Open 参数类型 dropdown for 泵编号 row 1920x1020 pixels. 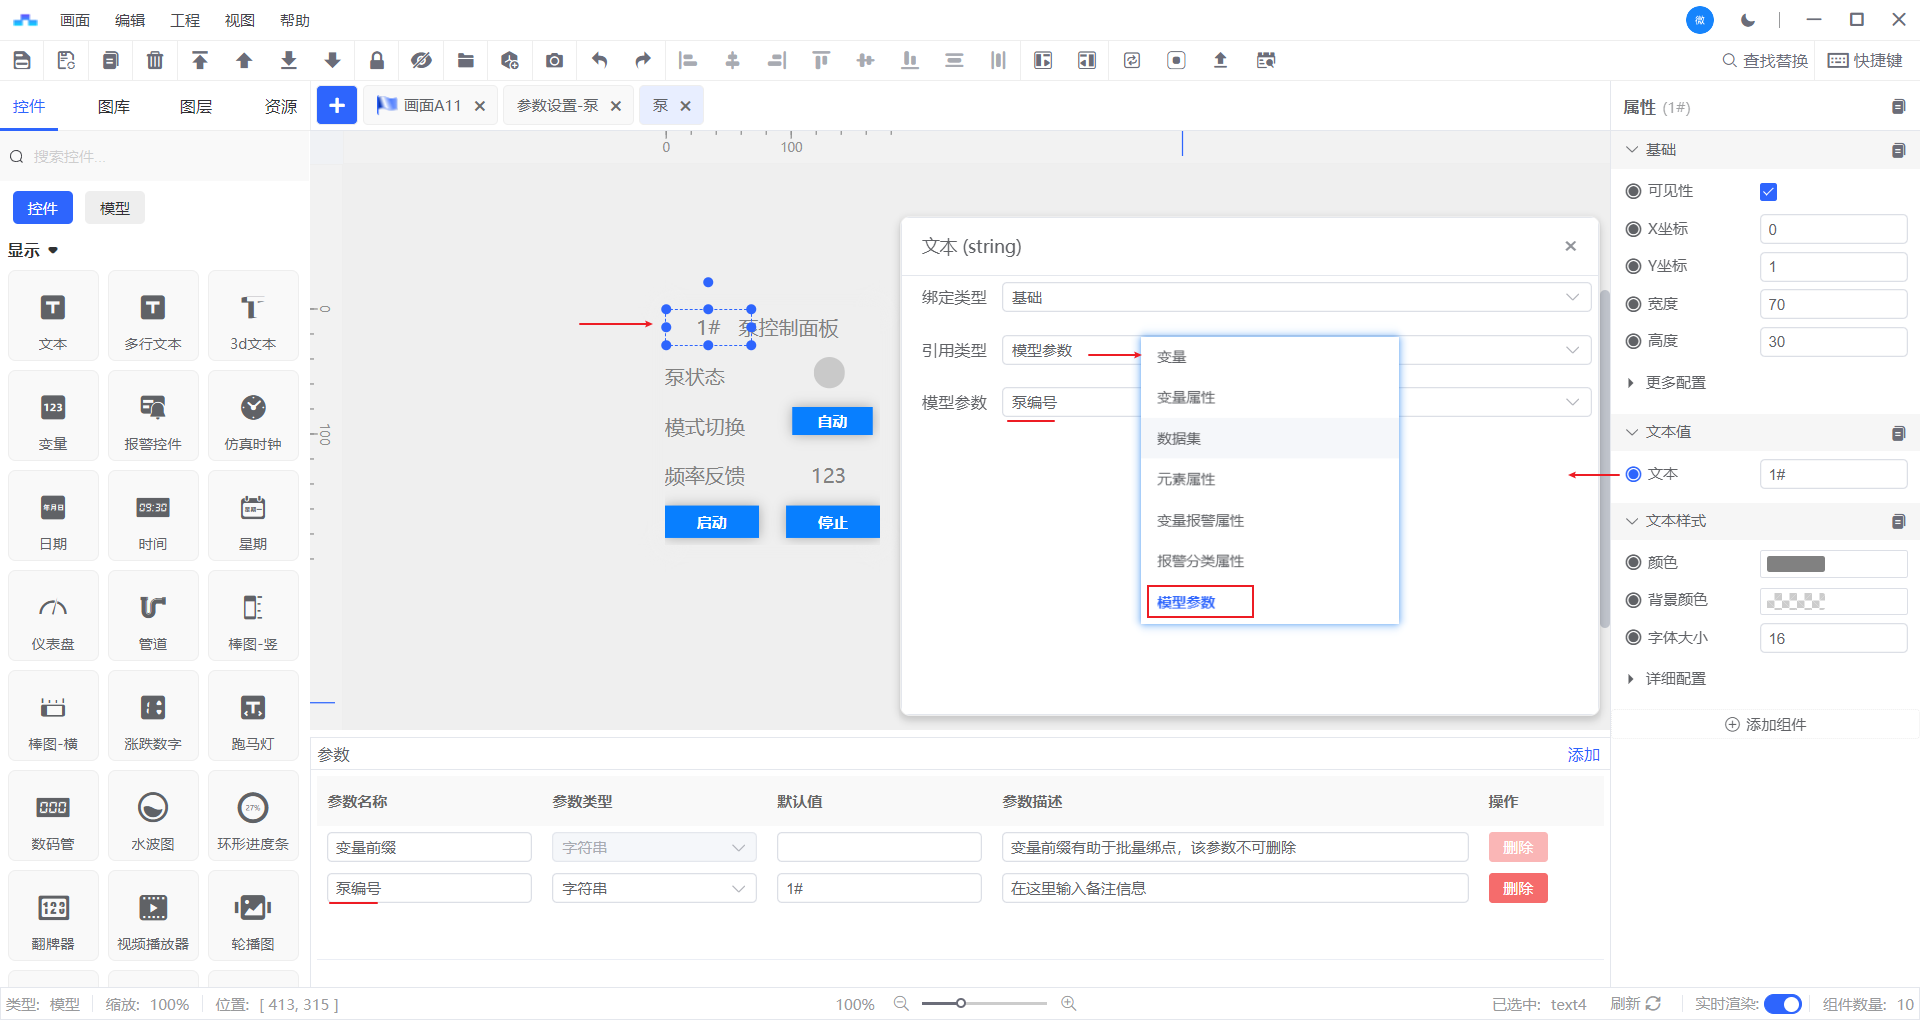click(653, 889)
